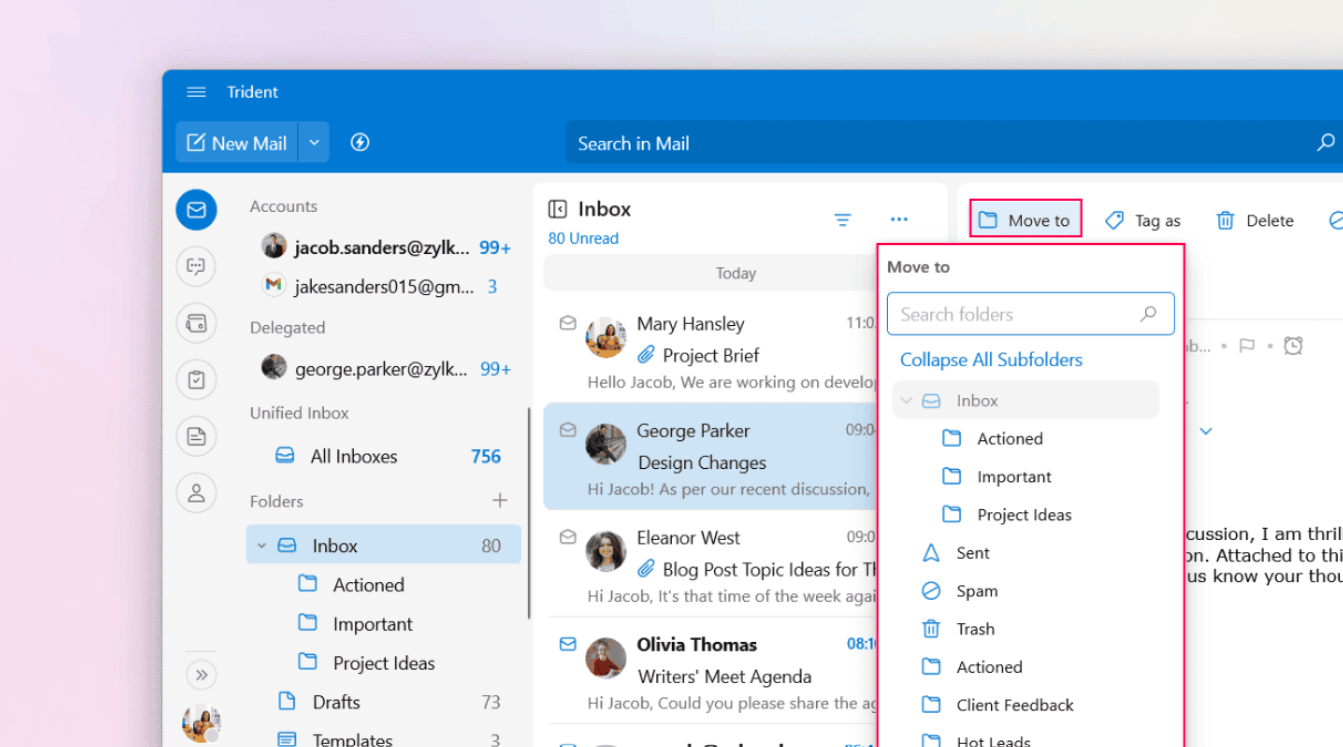The width and height of the screenshot is (1343, 747).
Task: Add a new folder with the plus icon
Action: [500, 501]
